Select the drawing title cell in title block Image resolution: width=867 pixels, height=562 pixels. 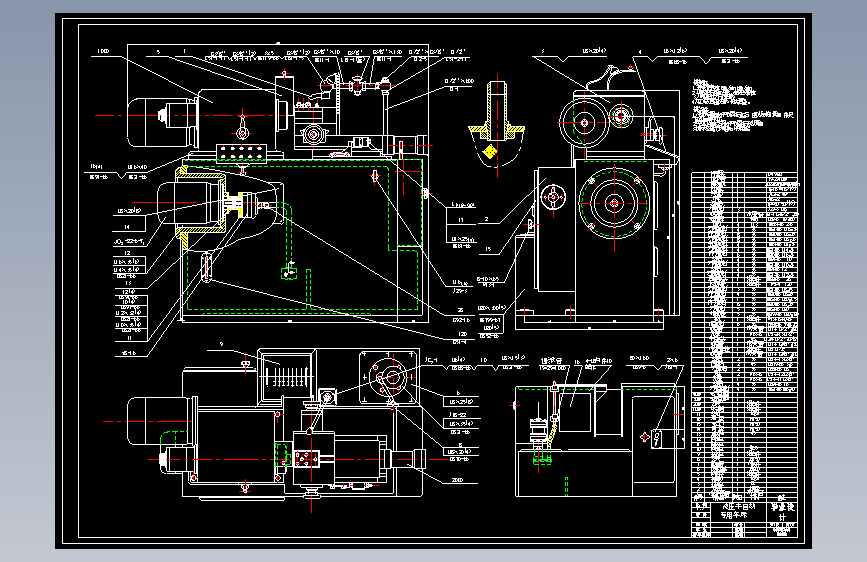(738, 511)
